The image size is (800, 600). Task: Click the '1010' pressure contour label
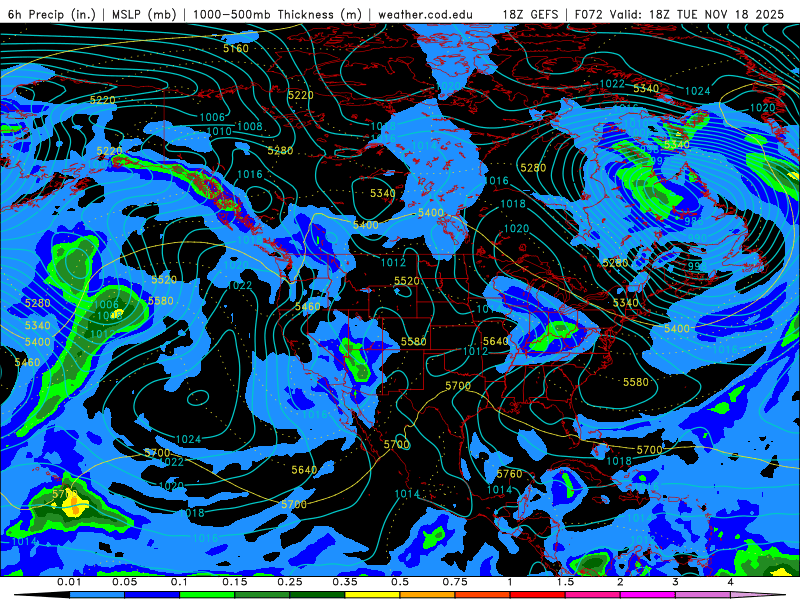pyautogui.click(x=219, y=132)
